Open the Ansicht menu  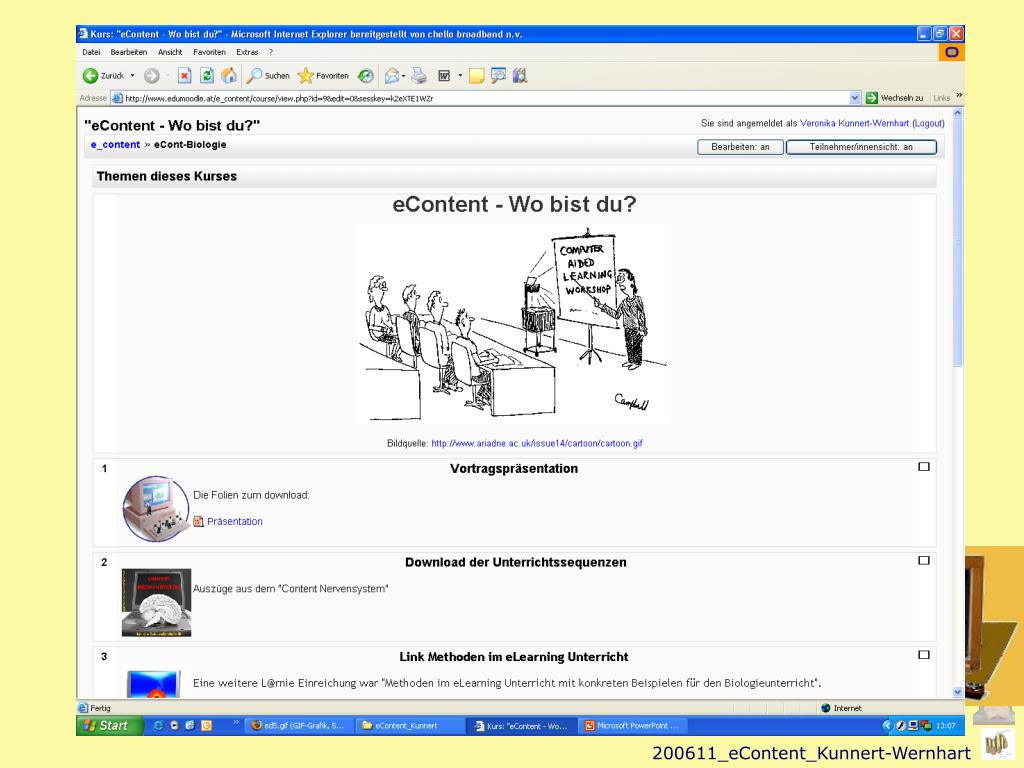(170, 52)
